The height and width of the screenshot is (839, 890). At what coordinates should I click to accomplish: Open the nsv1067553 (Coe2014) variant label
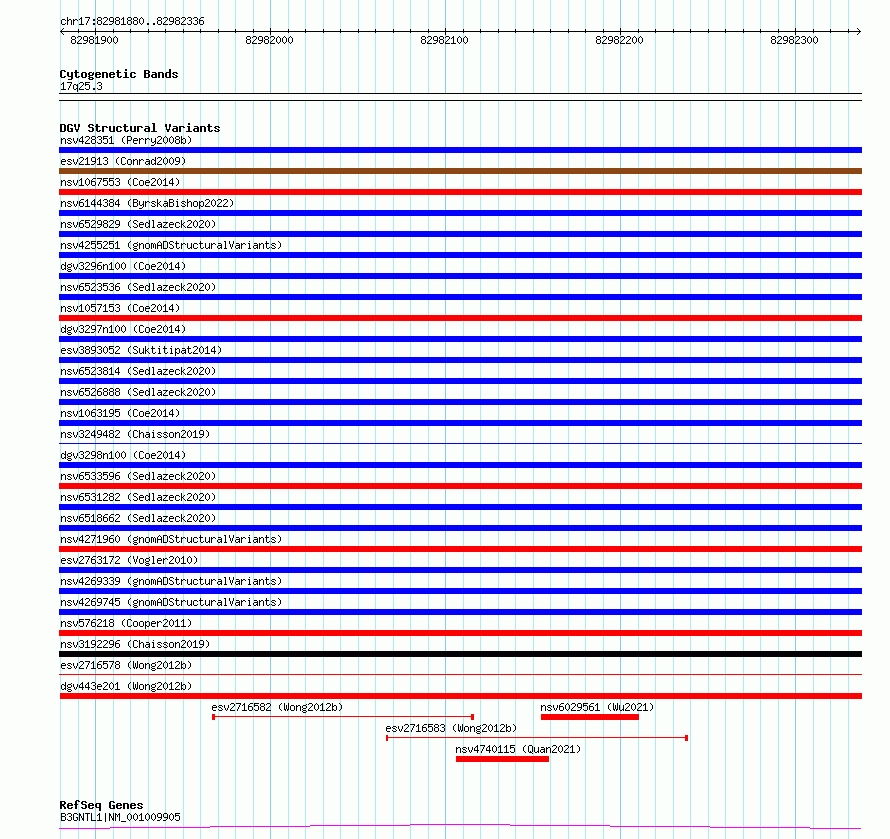click(x=120, y=182)
